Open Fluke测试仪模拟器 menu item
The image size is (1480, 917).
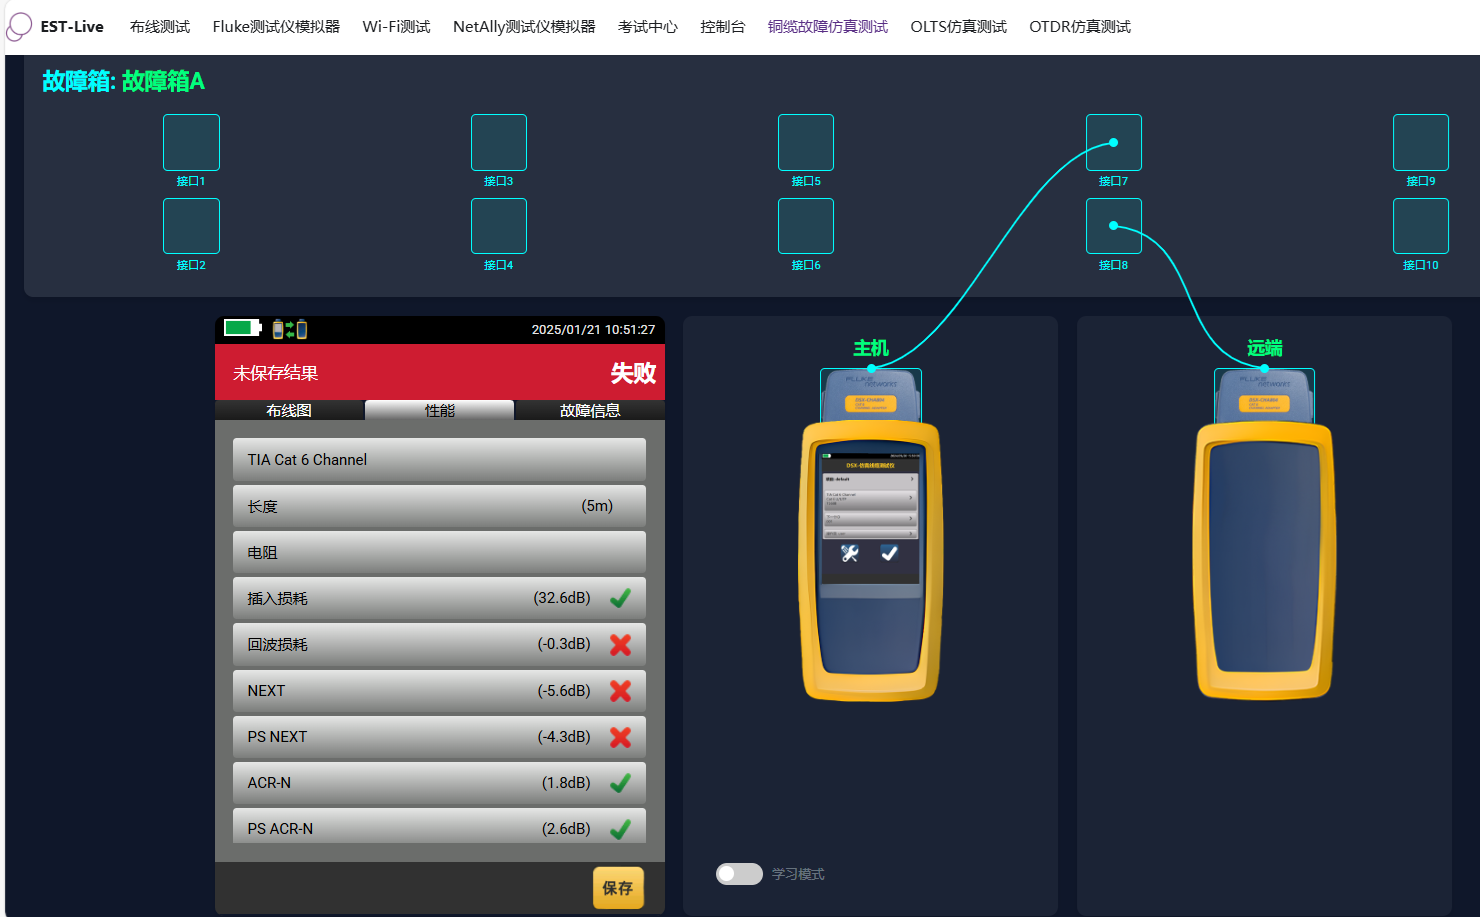click(x=276, y=27)
